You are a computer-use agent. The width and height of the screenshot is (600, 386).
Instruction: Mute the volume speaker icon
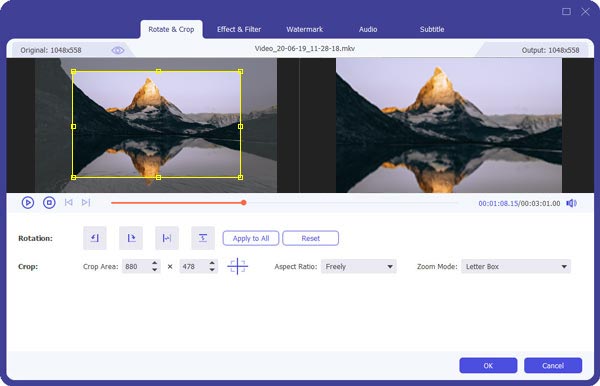tap(572, 203)
